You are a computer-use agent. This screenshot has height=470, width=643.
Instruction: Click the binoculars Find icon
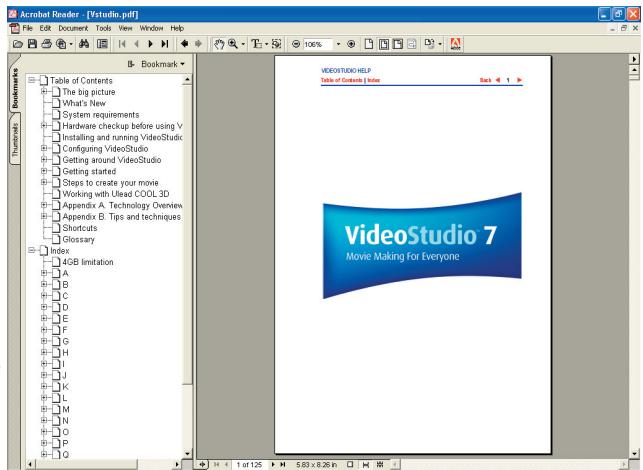tap(84, 44)
